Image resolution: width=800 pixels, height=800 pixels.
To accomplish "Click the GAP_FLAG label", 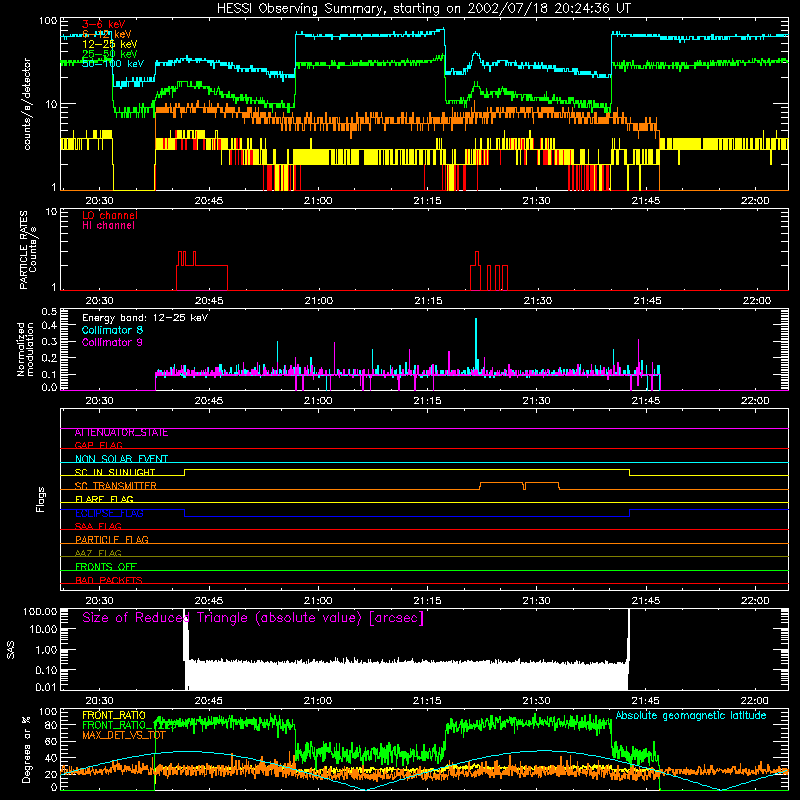I will coord(98,445).
